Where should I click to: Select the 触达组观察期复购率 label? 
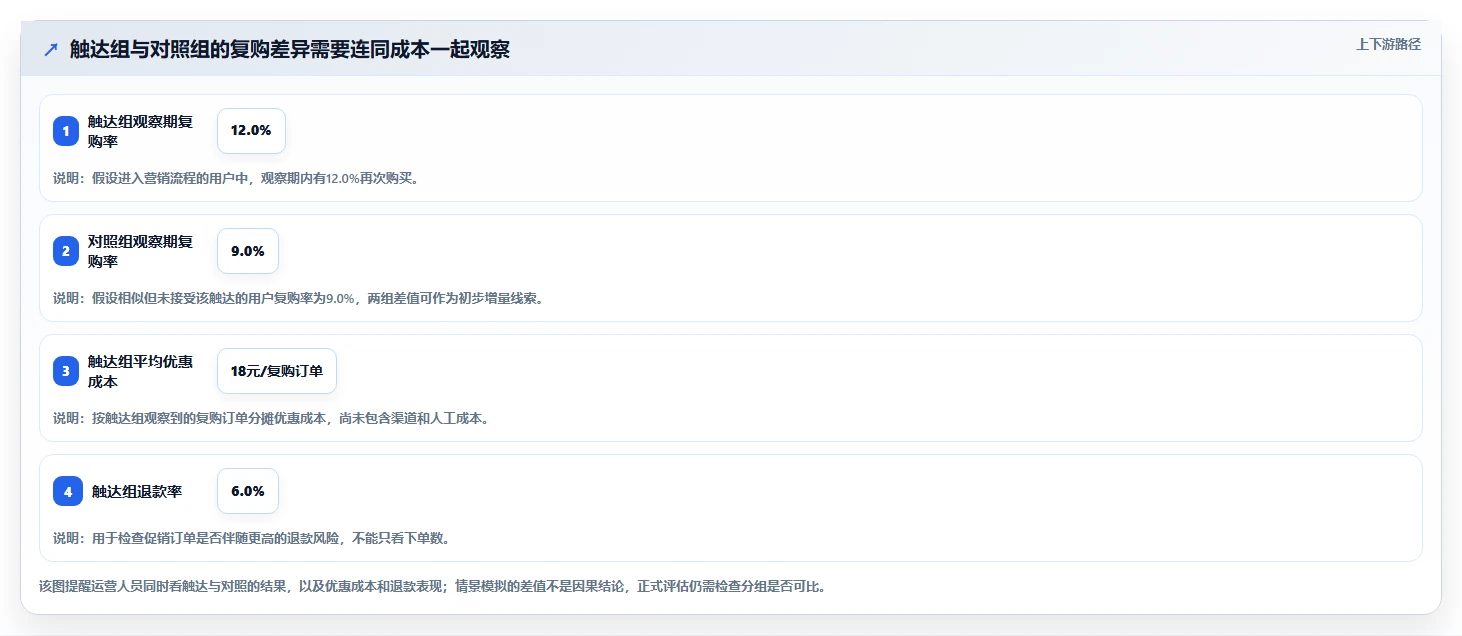pos(140,131)
